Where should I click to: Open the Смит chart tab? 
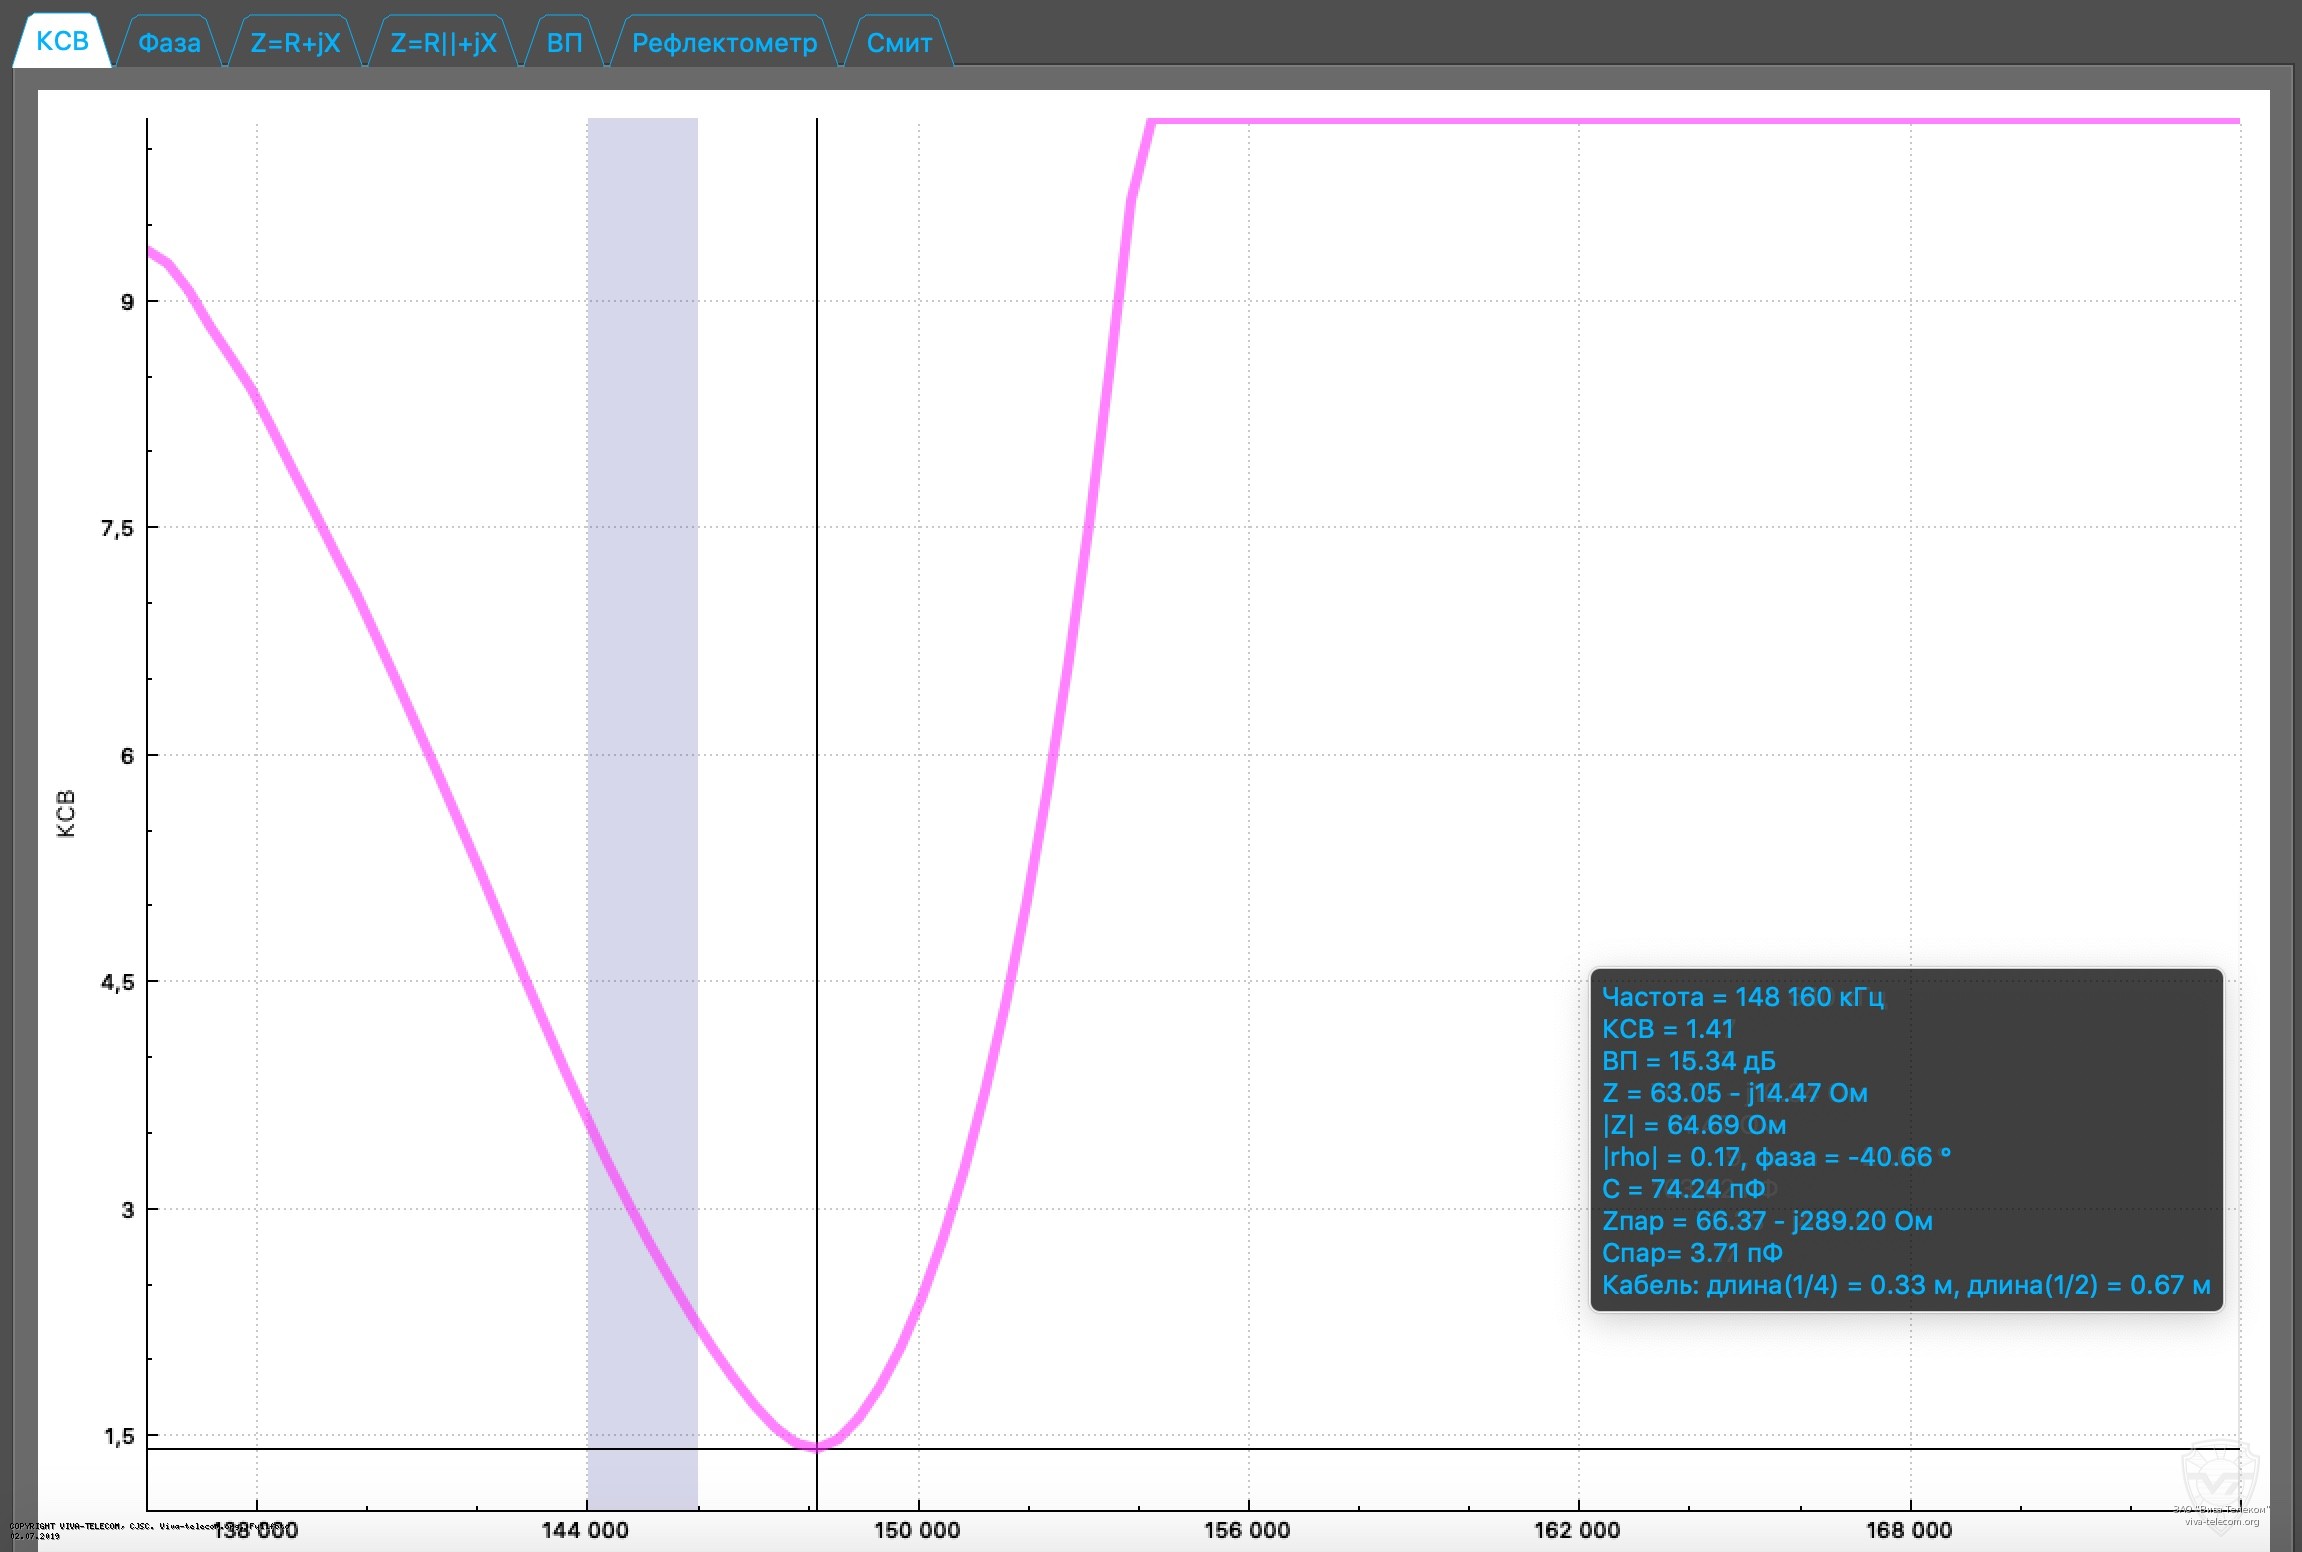[898, 43]
